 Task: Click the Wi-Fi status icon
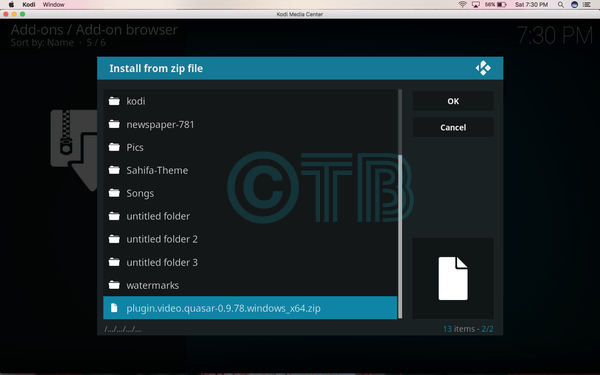tap(462, 5)
